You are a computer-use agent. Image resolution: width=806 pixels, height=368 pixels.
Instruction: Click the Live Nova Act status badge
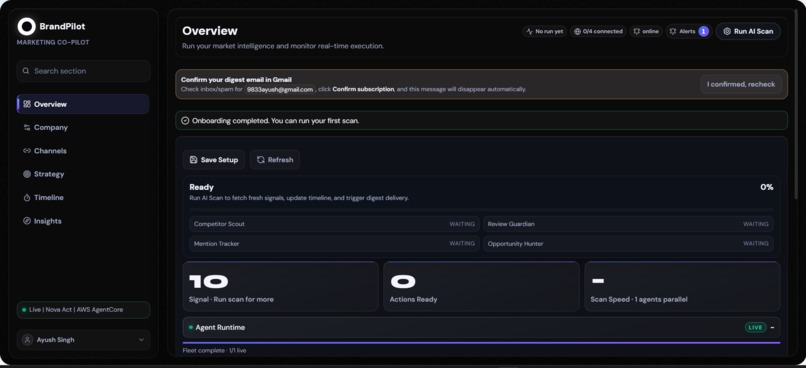pos(83,310)
